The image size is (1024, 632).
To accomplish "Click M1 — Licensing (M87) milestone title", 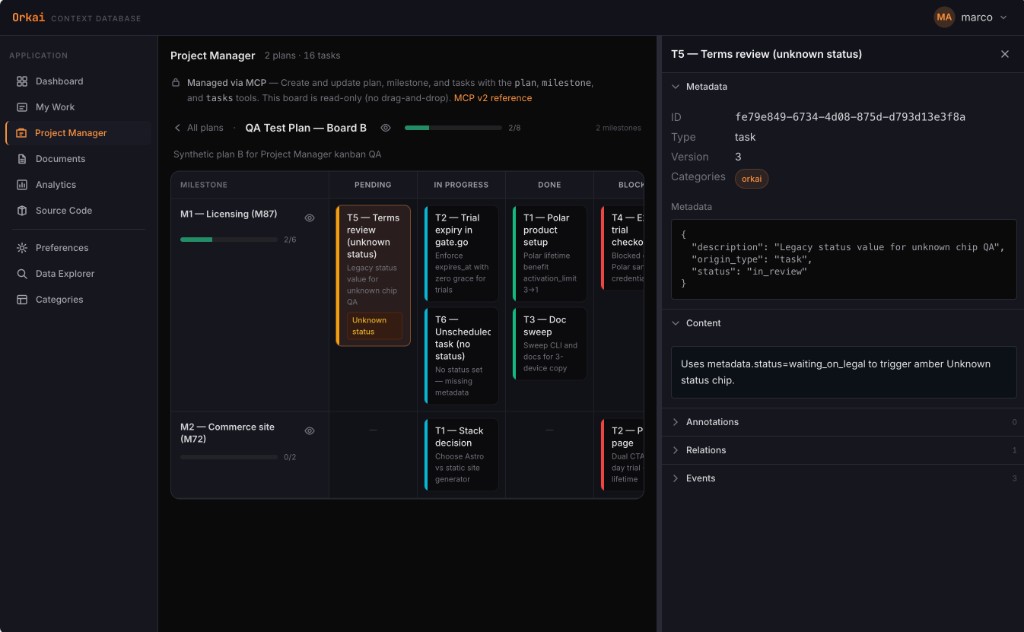I will coord(229,214).
